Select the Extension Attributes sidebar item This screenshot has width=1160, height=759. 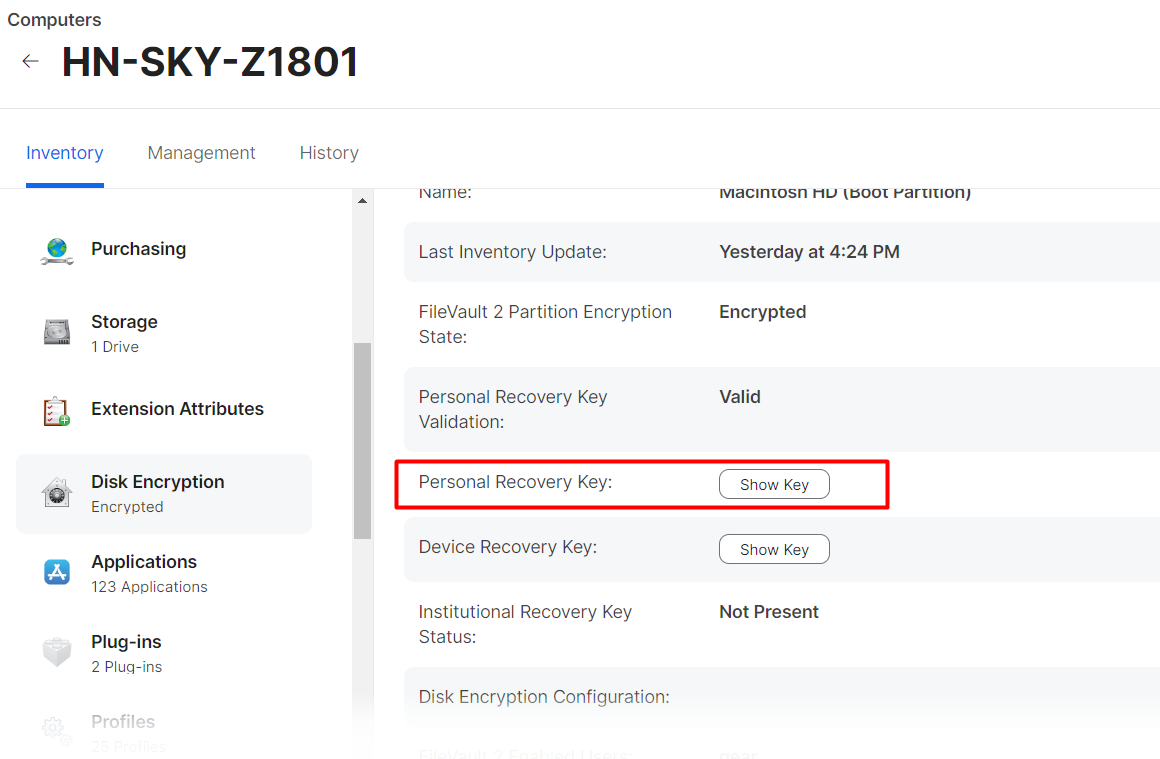pyautogui.click(x=177, y=409)
